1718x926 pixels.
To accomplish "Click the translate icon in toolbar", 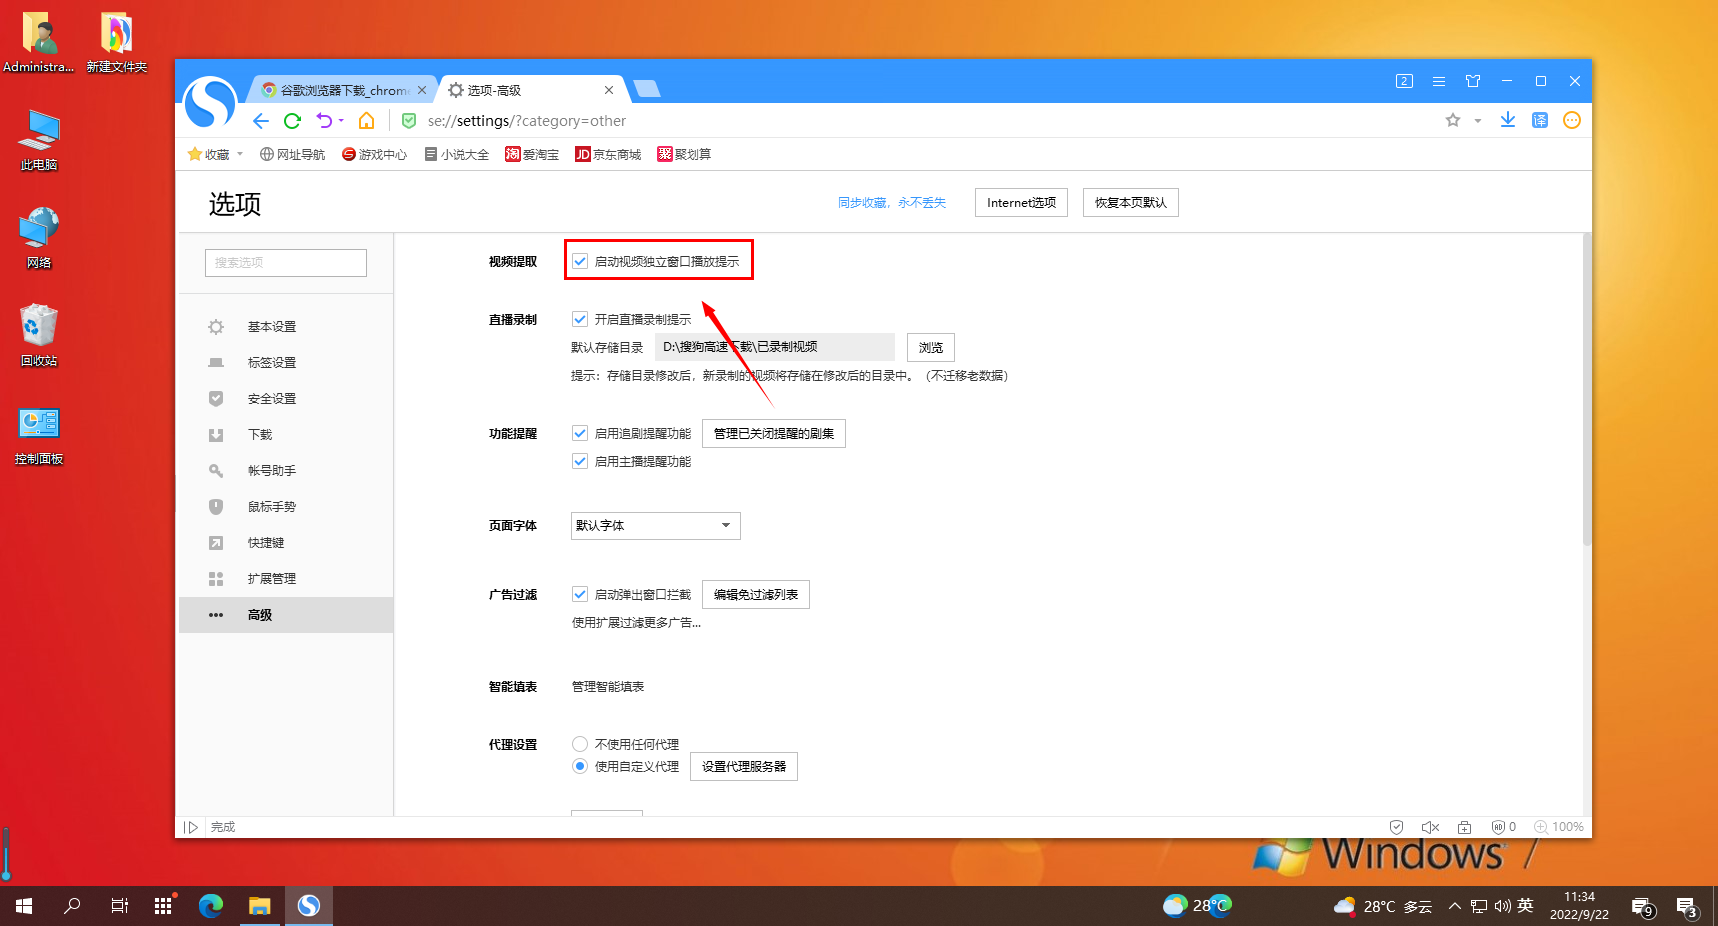I will [x=1540, y=120].
